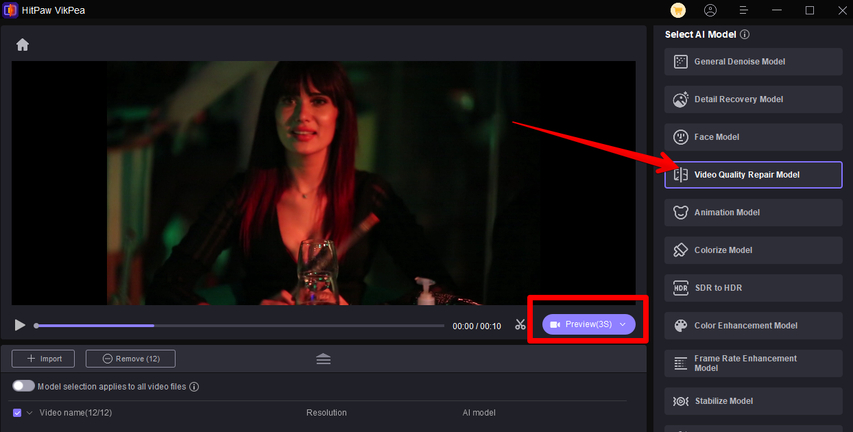This screenshot has height=432, width=853.
Task: Click info icon next to model selection toggle
Action: tap(194, 387)
